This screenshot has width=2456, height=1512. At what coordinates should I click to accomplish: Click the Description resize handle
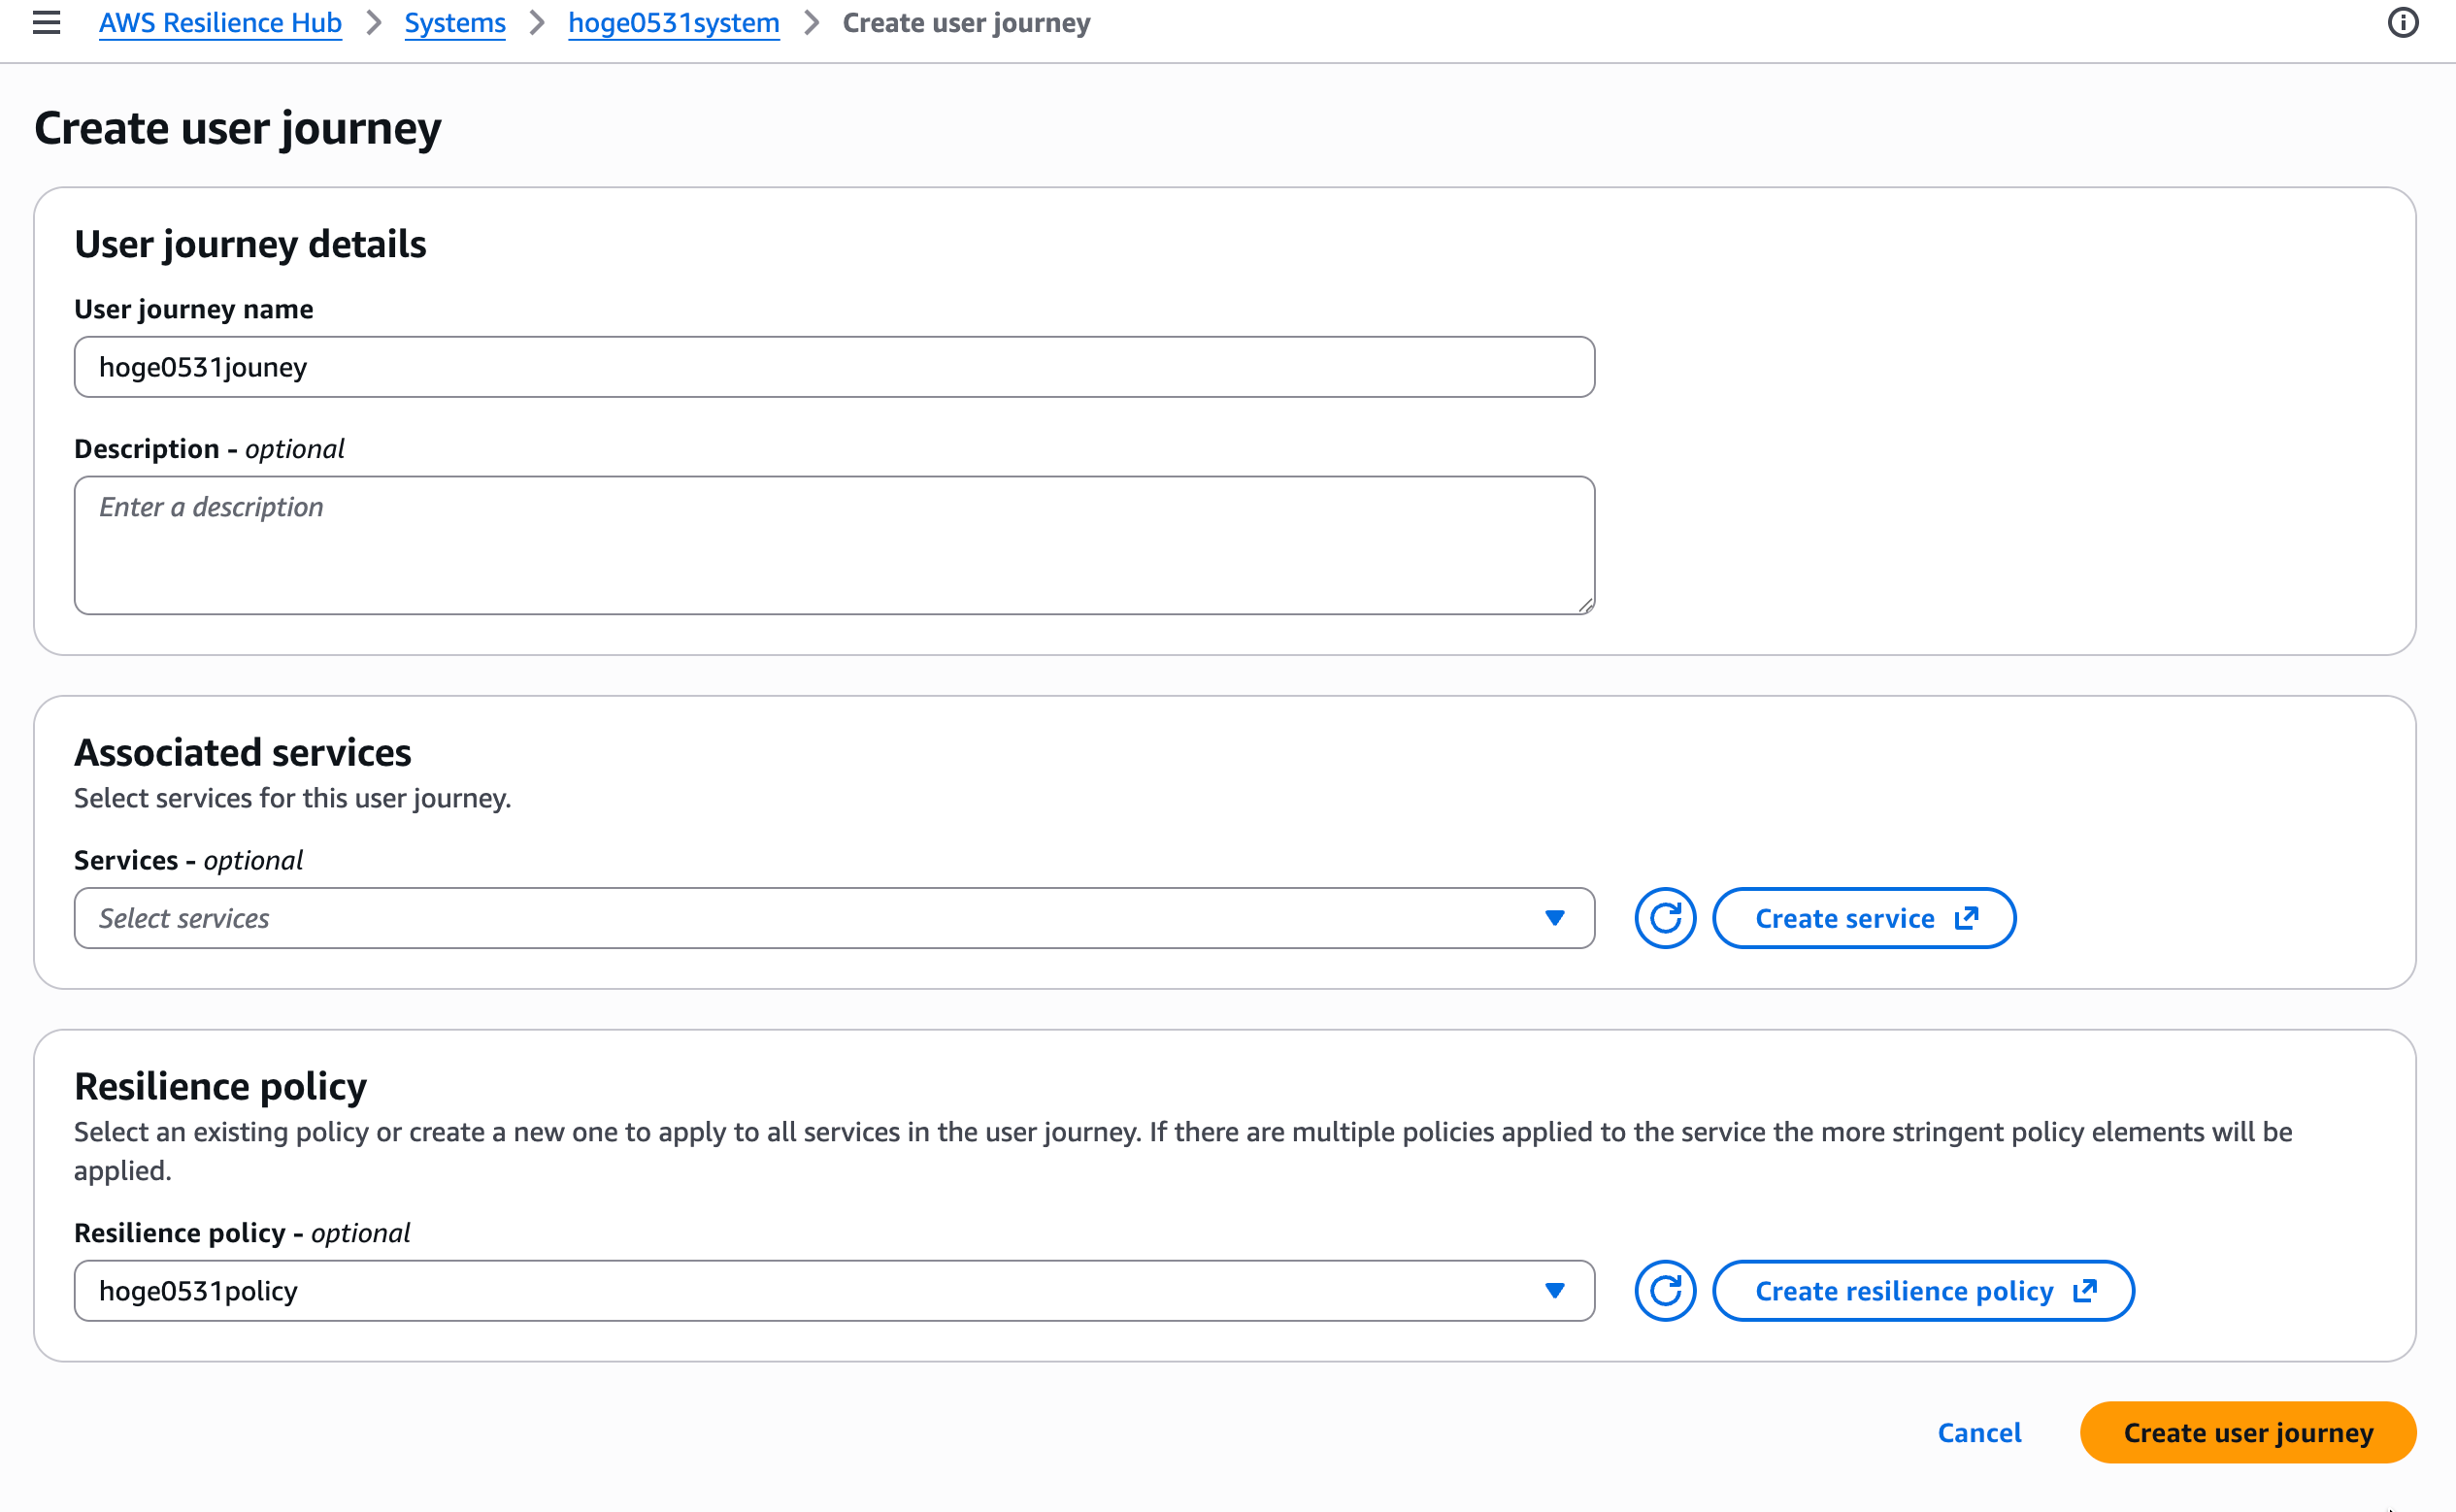pos(1585,605)
